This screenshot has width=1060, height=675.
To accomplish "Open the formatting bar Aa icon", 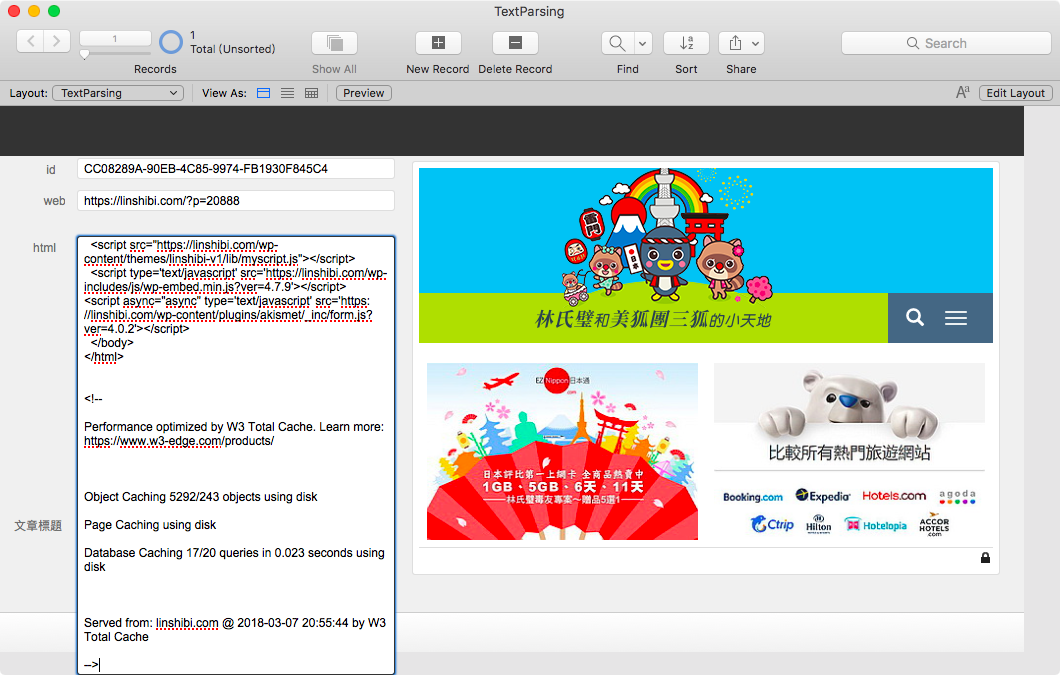I will click(x=963, y=93).
